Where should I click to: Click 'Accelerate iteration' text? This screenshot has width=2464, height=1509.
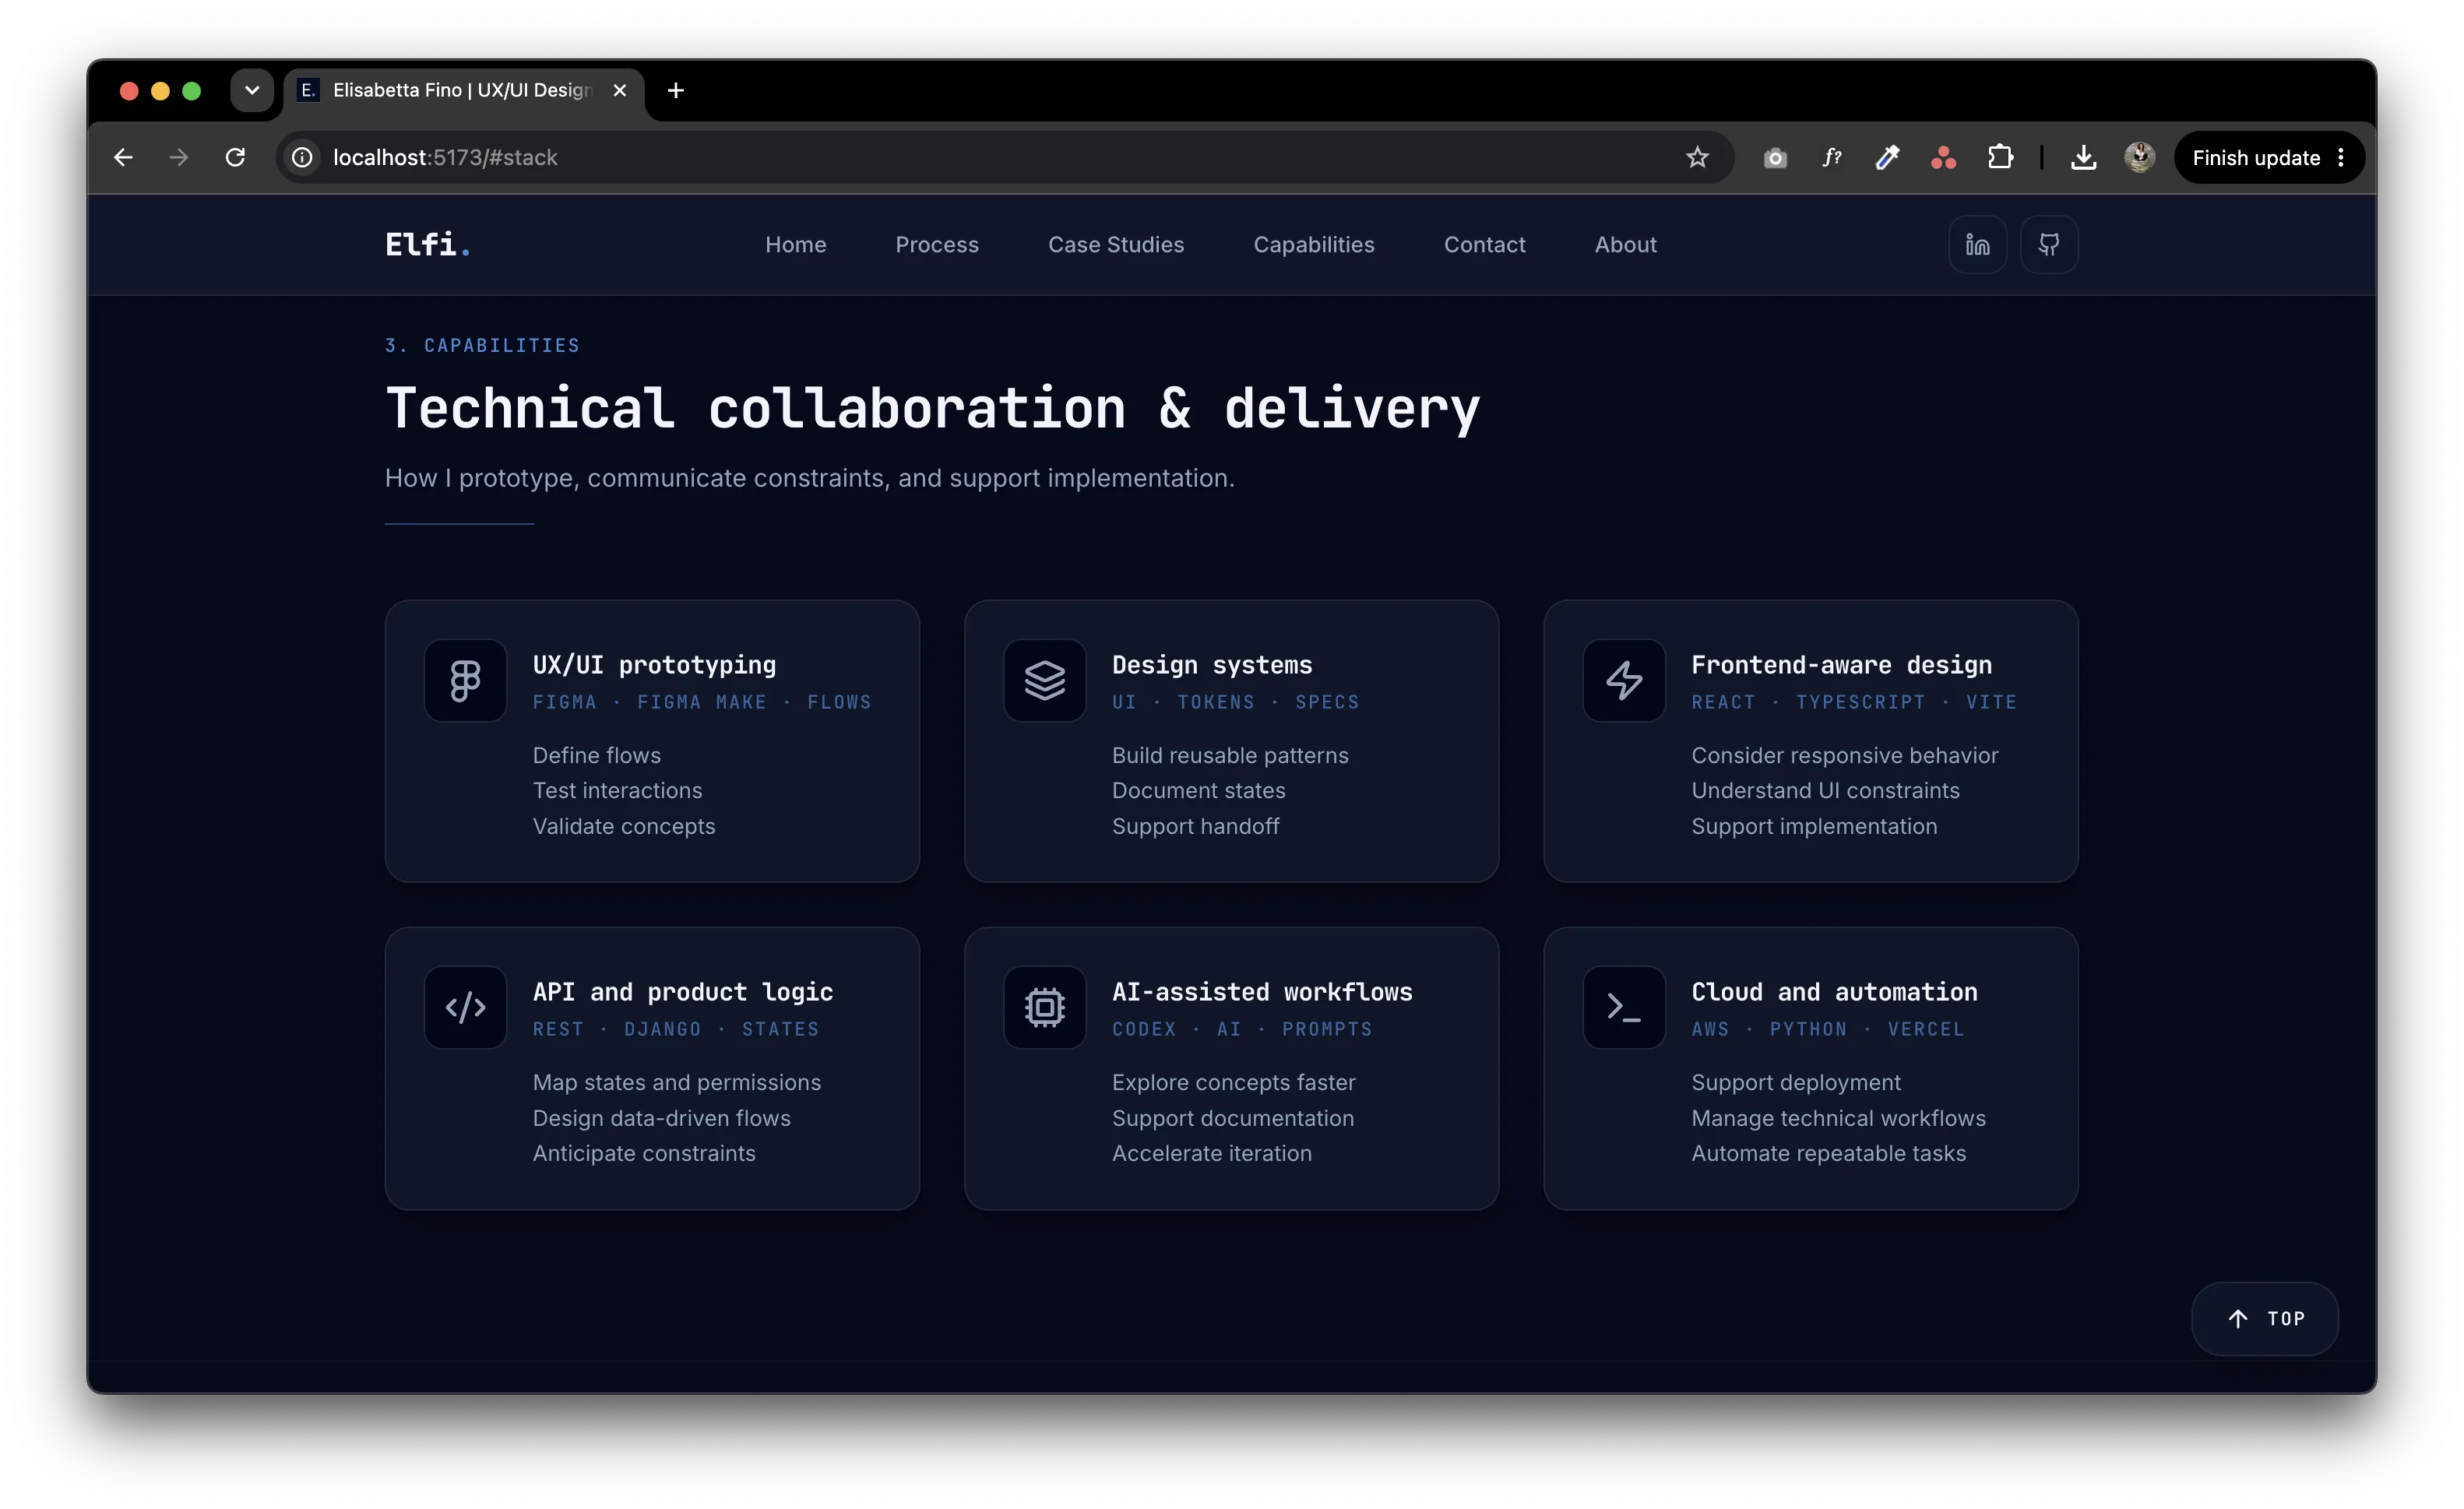(x=1212, y=1153)
